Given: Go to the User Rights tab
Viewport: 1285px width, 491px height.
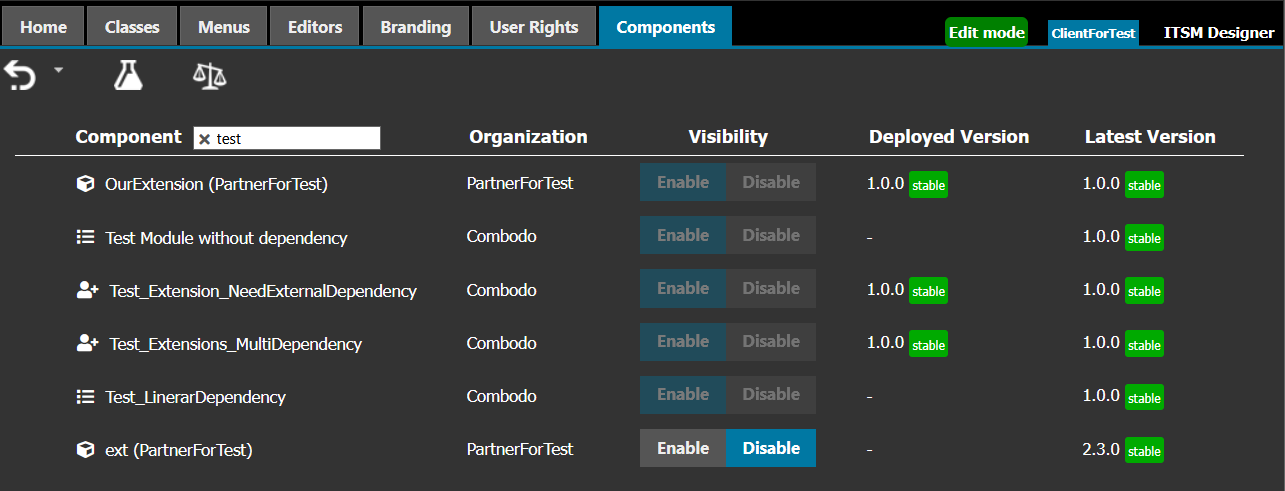Looking at the screenshot, I should click(534, 27).
